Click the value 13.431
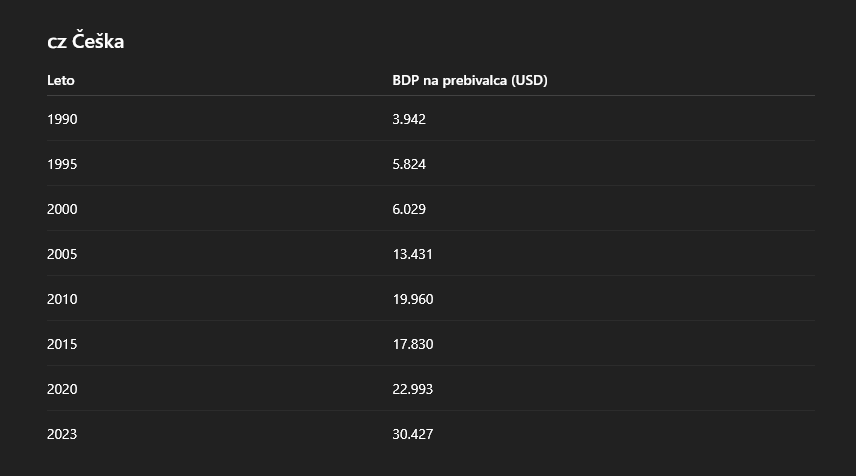This screenshot has width=856, height=476. pyautogui.click(x=413, y=254)
